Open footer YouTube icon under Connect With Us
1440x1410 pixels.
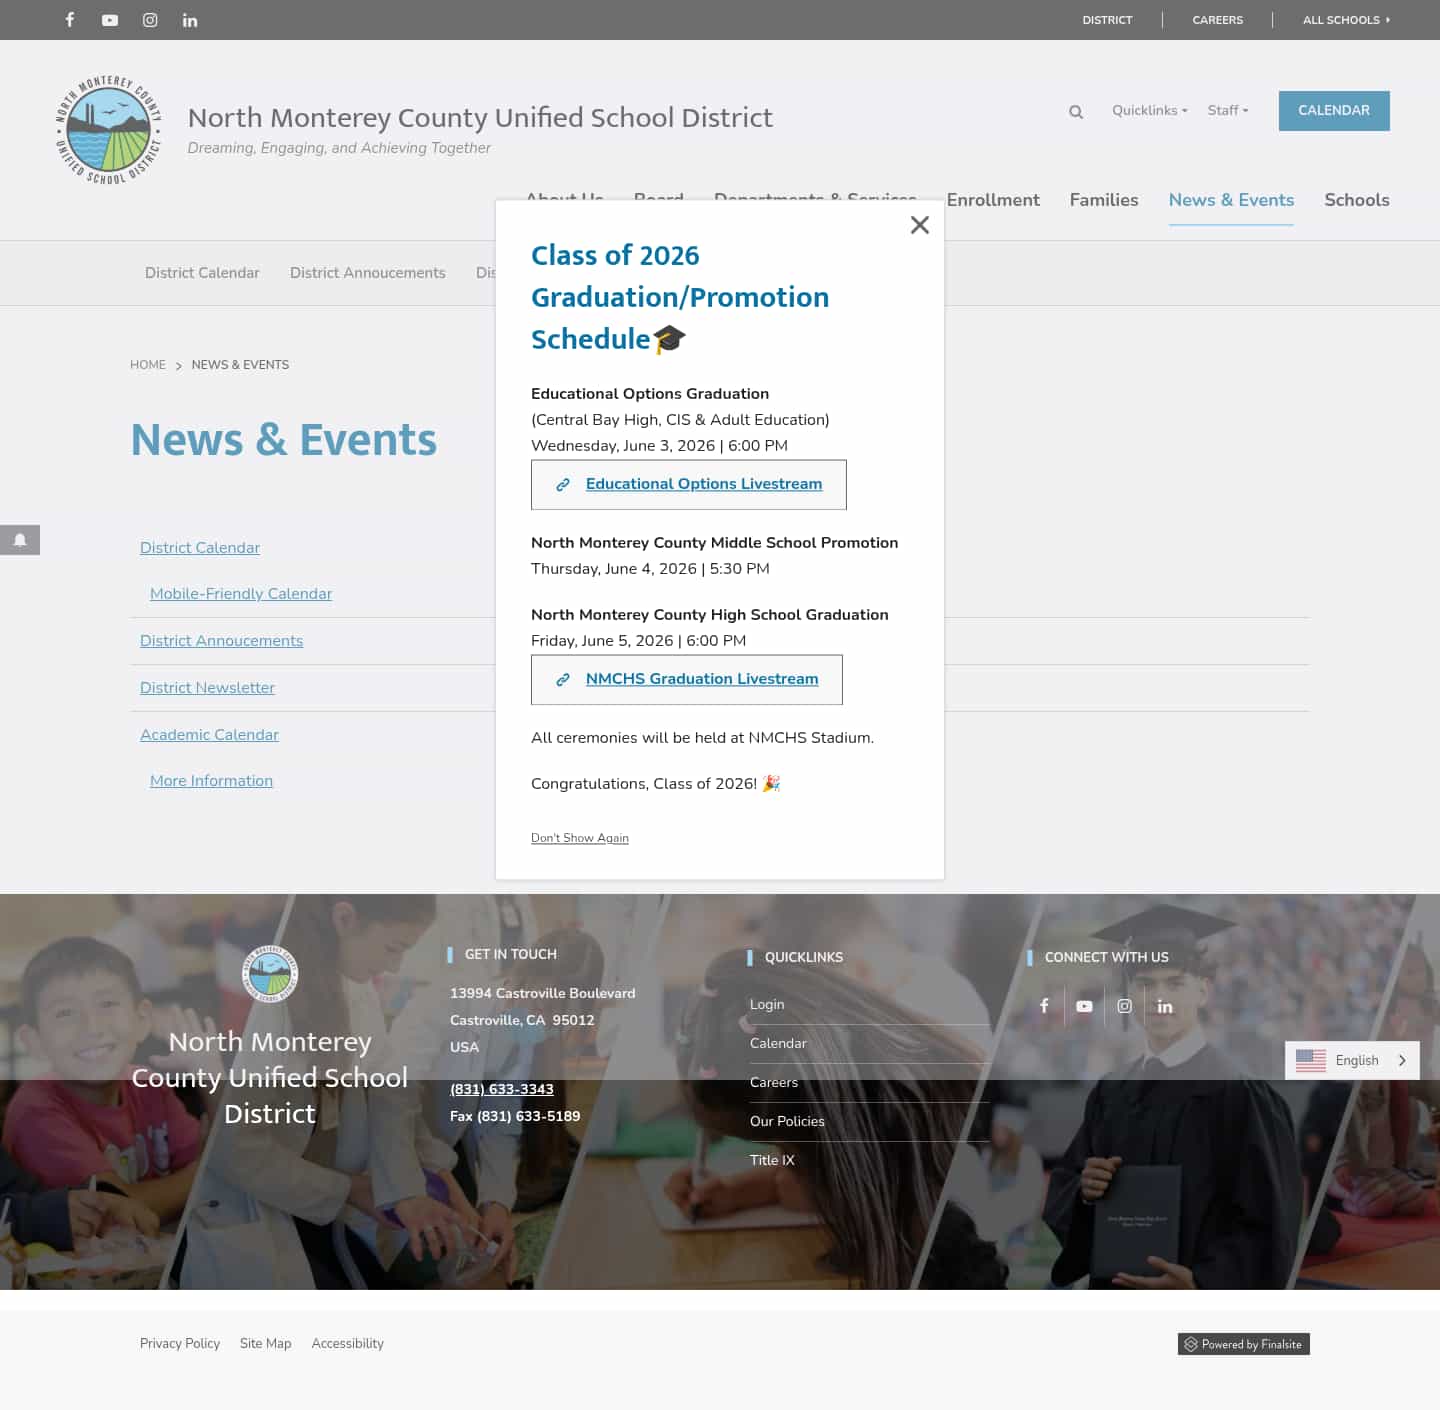[1084, 1006]
